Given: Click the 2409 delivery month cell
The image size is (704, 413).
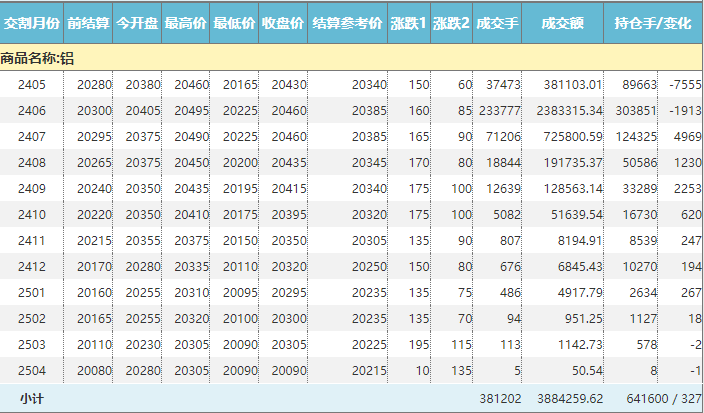Looking at the screenshot, I should coord(32,189).
